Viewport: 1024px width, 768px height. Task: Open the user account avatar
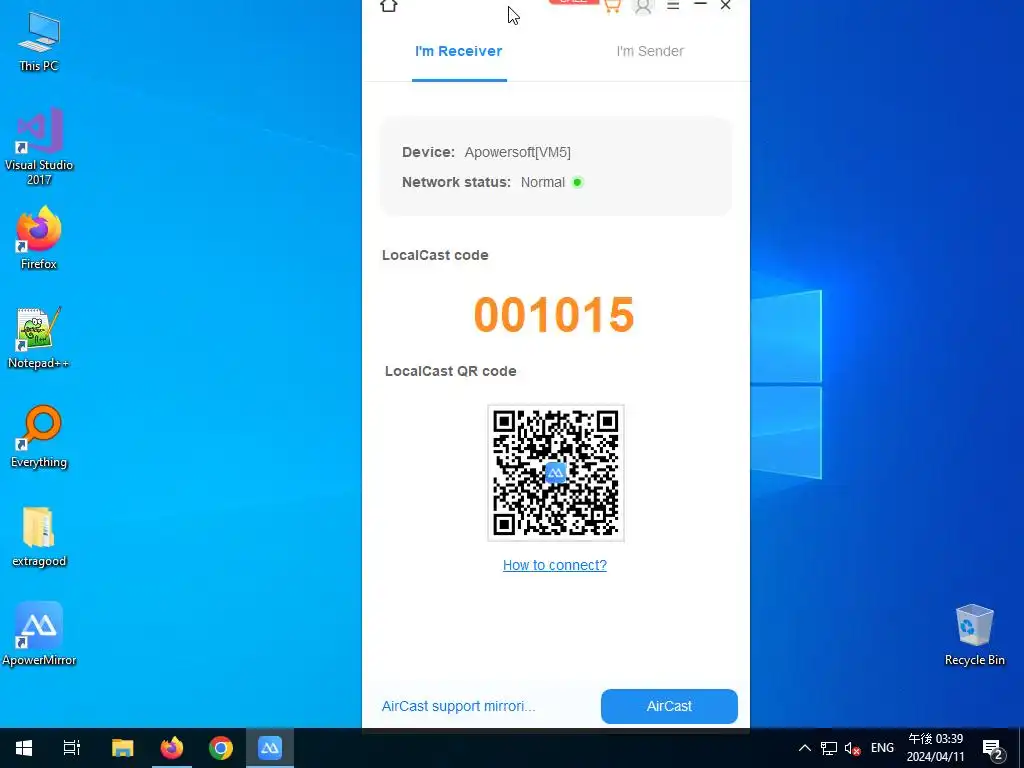point(643,7)
